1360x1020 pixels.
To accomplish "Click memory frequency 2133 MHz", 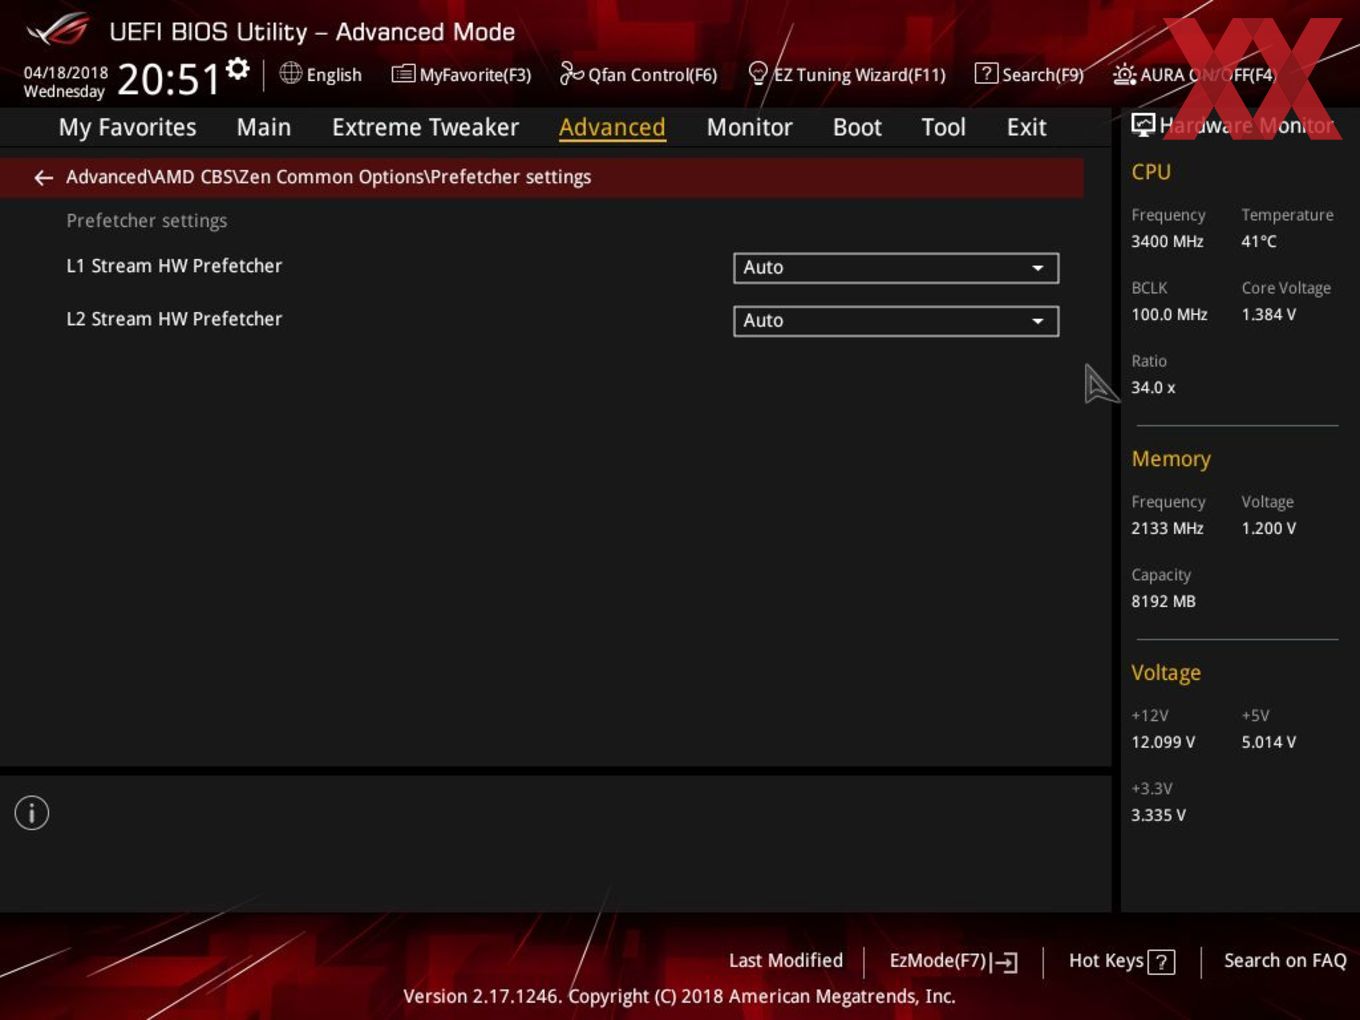I will pyautogui.click(x=1167, y=528).
